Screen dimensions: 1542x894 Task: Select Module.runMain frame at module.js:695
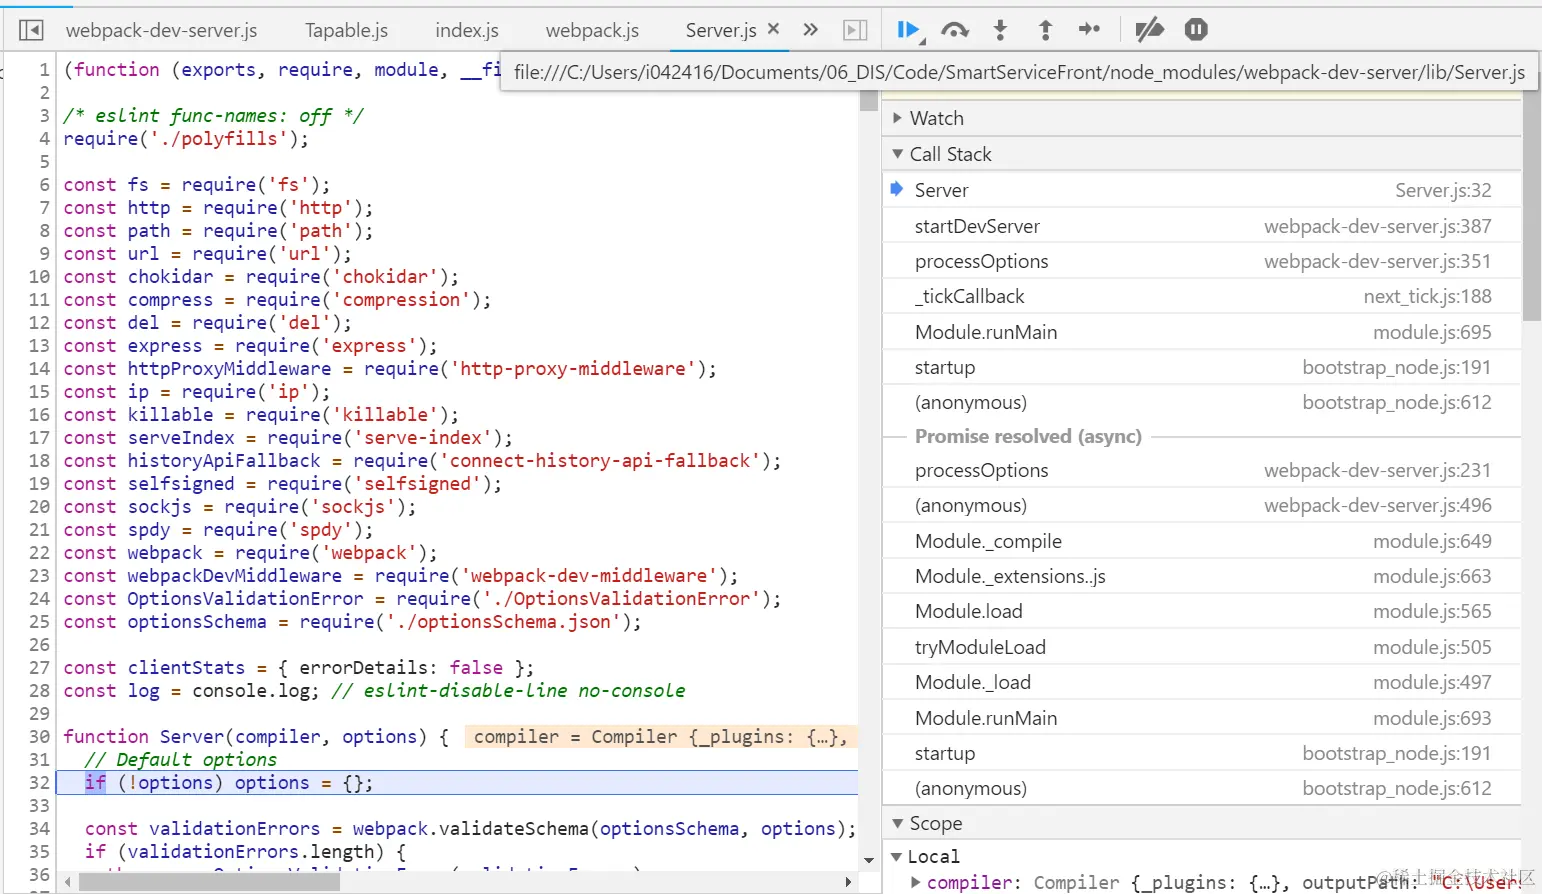tap(1202, 332)
